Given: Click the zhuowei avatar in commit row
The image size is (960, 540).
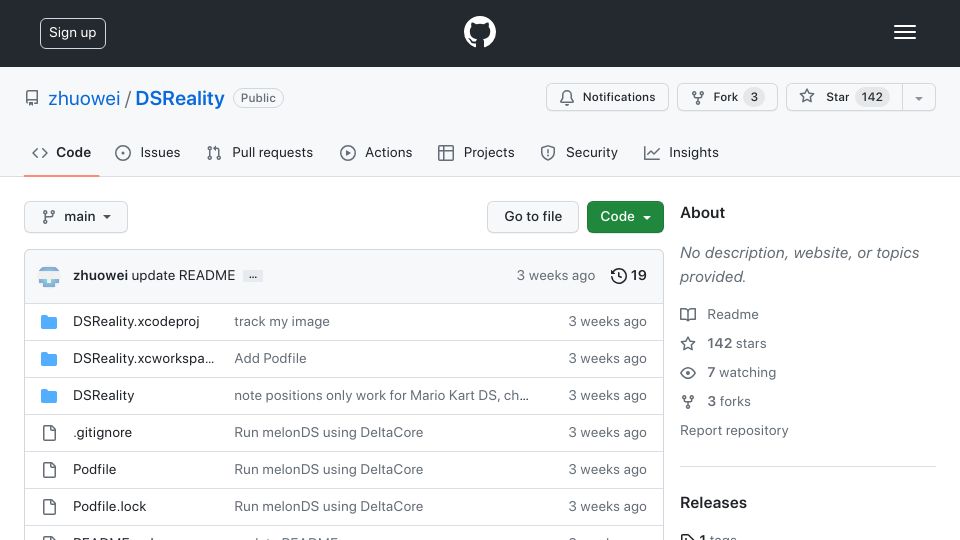Looking at the screenshot, I should (49, 276).
